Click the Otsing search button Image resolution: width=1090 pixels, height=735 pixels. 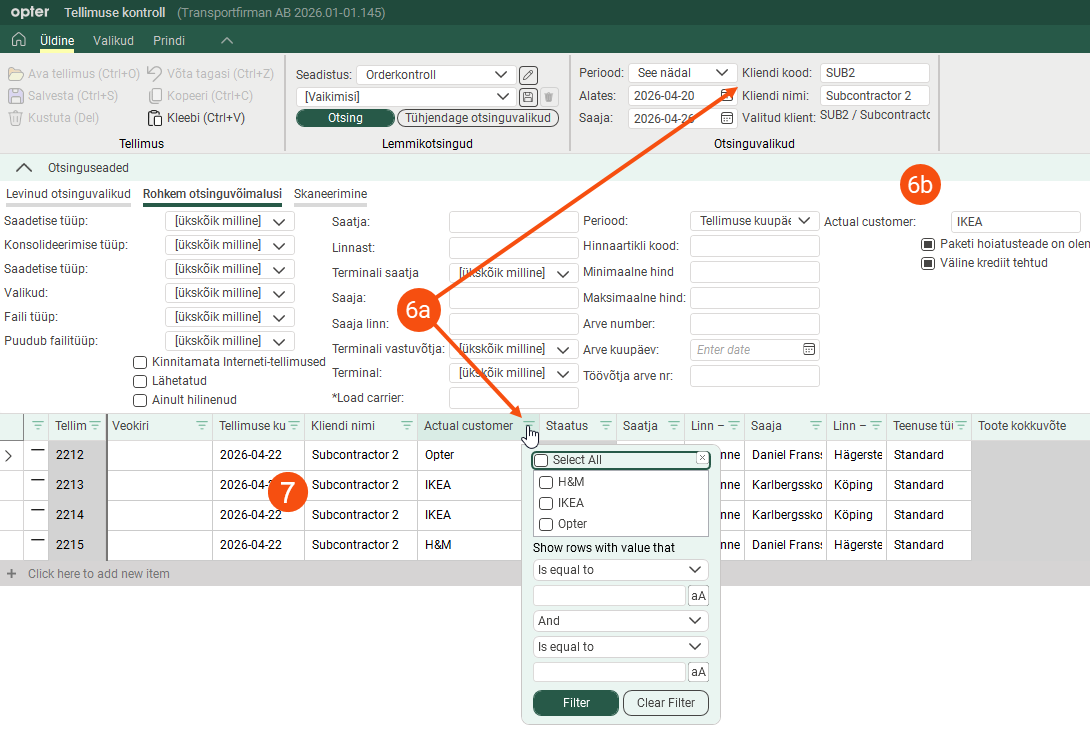pyautogui.click(x=345, y=118)
